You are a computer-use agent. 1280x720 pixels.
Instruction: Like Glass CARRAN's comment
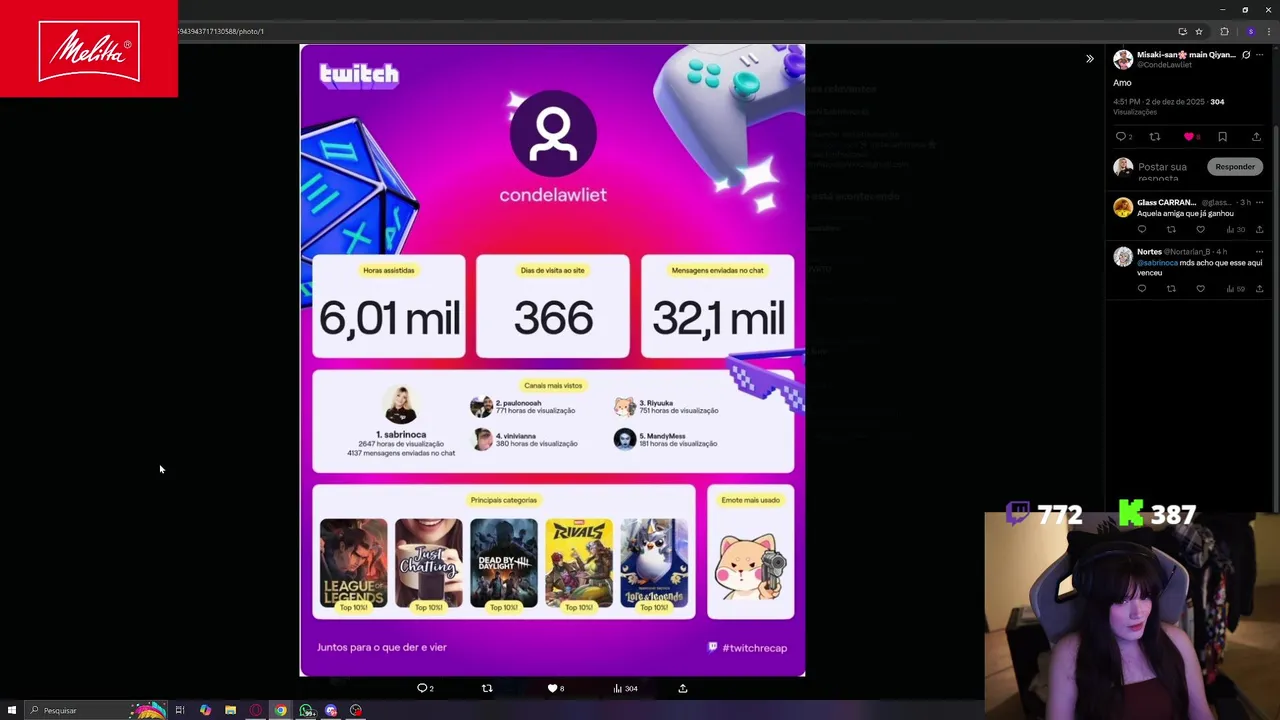pyautogui.click(x=1201, y=230)
